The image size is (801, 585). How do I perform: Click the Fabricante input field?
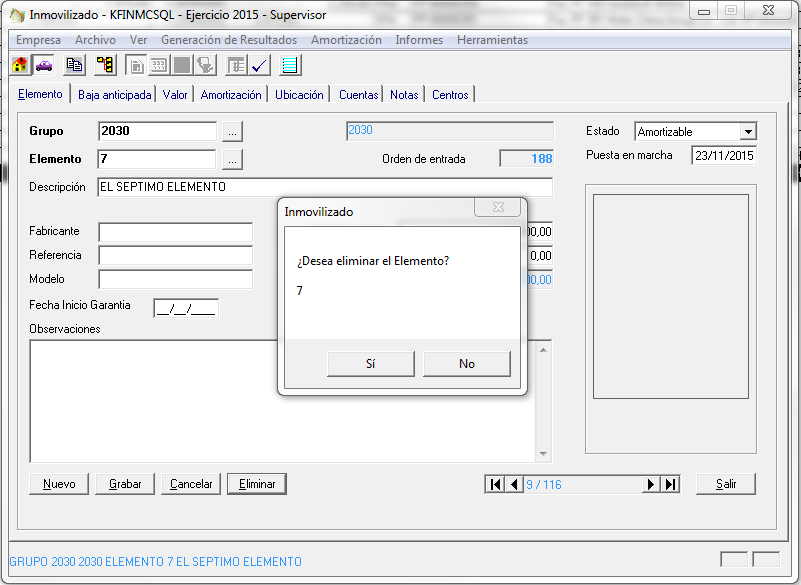click(x=176, y=232)
